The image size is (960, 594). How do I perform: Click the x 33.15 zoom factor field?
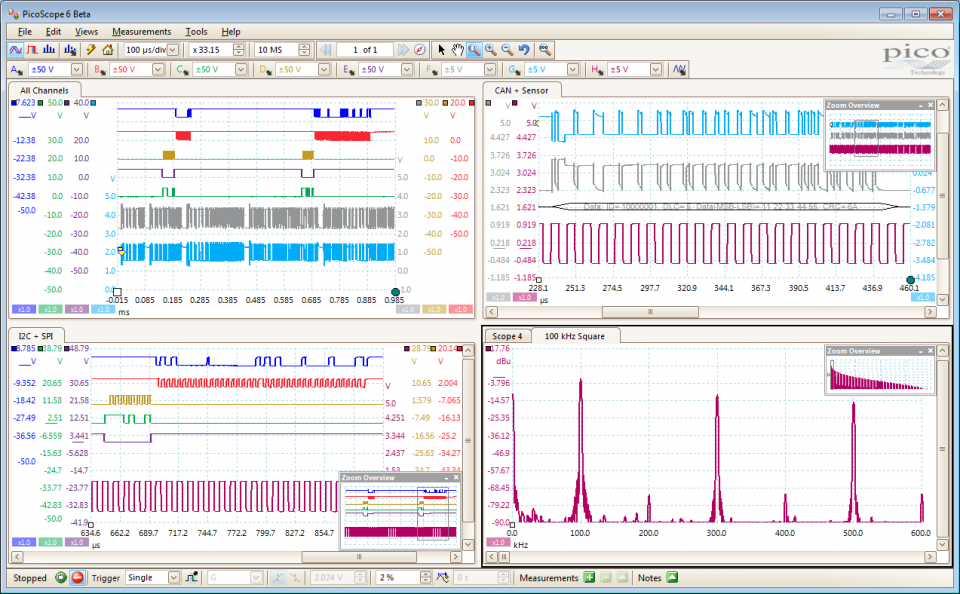point(217,50)
